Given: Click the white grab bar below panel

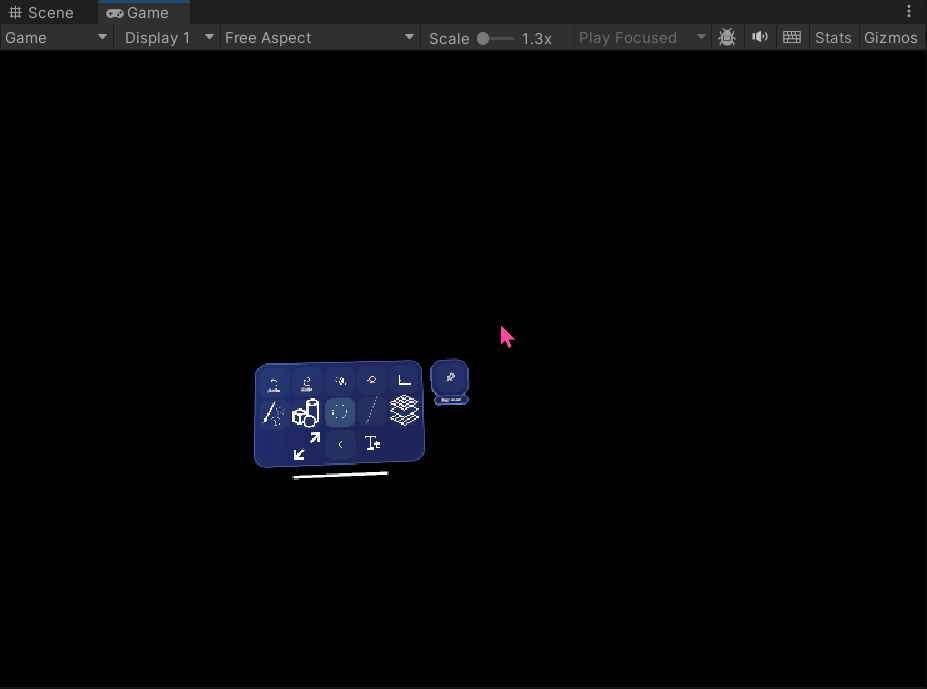Looking at the screenshot, I should pyautogui.click(x=341, y=475).
